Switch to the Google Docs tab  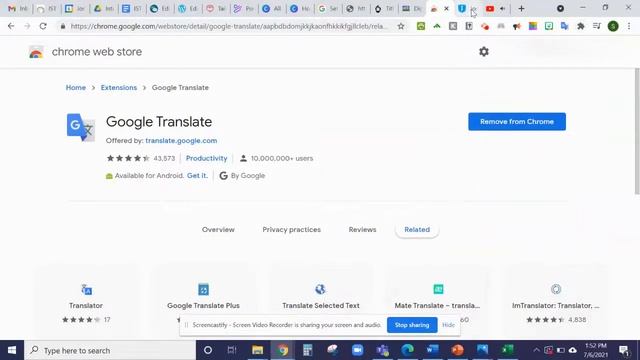point(132,9)
